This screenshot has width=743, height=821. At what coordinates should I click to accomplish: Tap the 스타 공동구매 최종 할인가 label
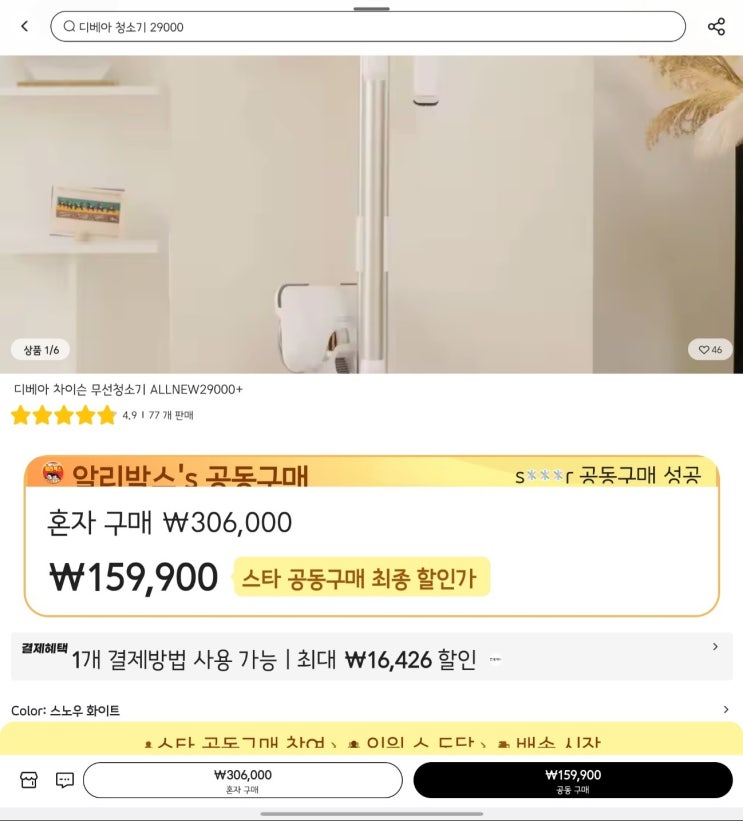[361, 578]
